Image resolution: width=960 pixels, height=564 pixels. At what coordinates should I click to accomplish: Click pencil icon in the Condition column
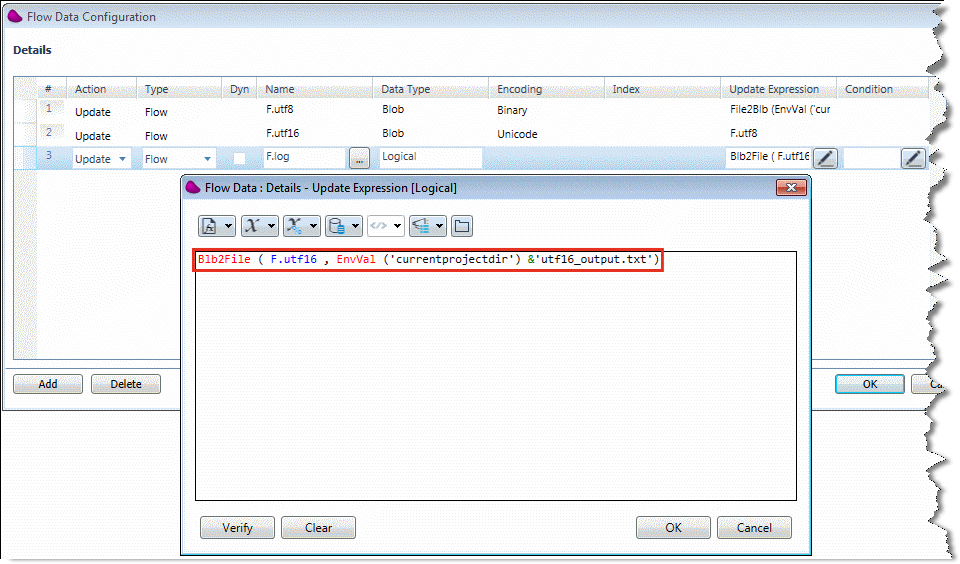(x=913, y=158)
